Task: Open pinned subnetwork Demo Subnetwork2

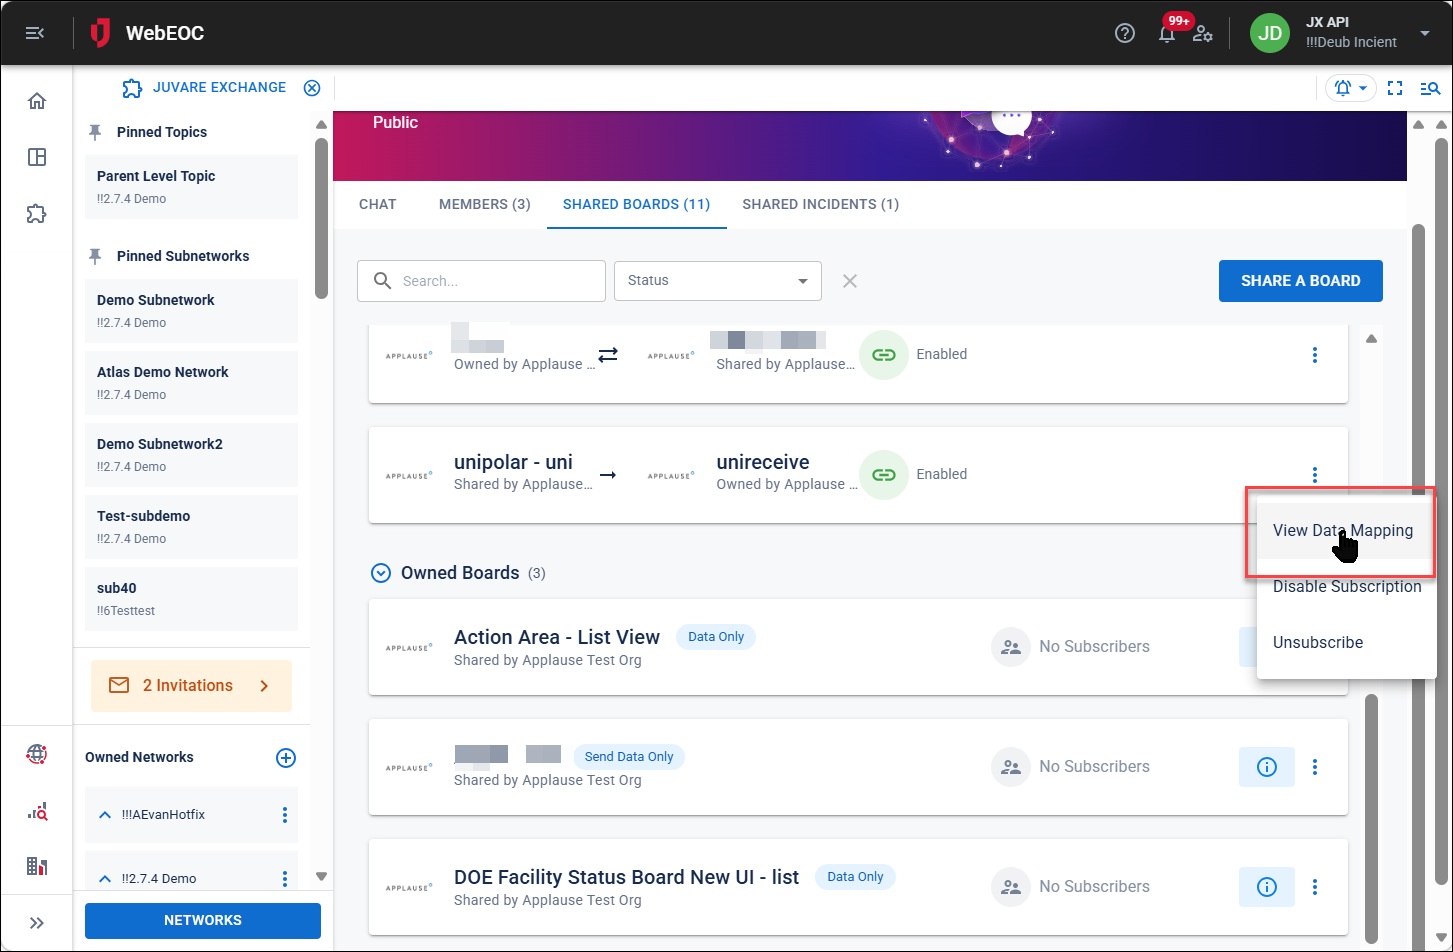Action: (x=191, y=454)
